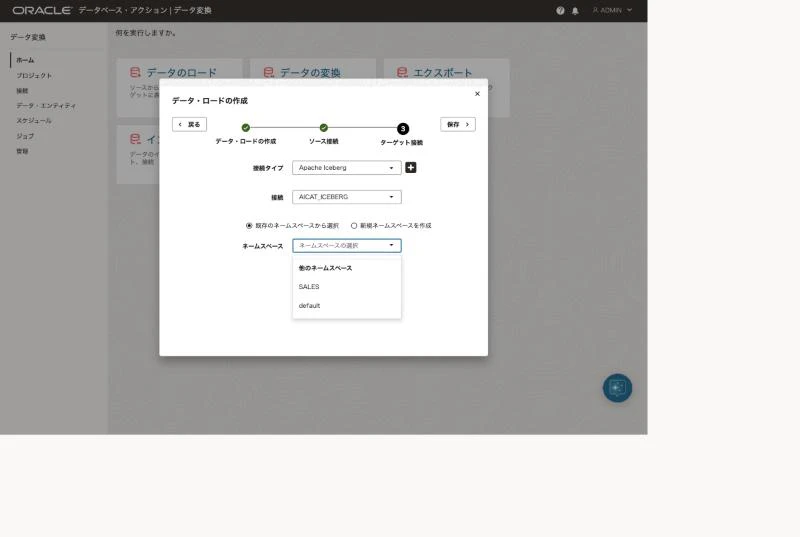This screenshot has width=800, height=537.
Task: Open スケジュール in the sidebar
Action: click(x=34, y=121)
